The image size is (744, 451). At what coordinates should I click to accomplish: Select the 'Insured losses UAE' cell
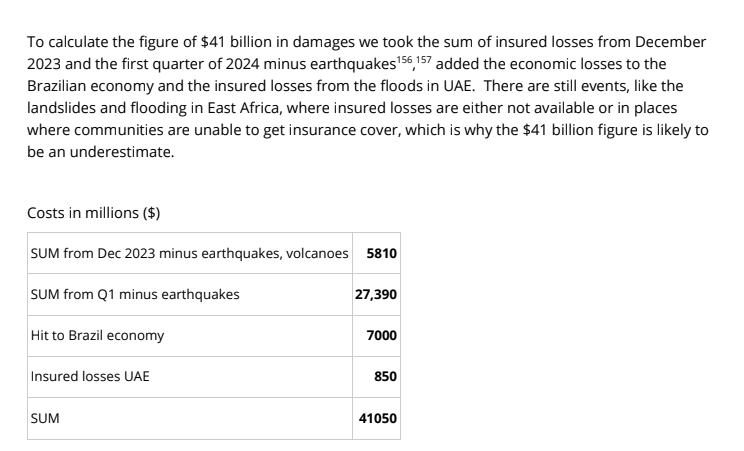pyautogui.click(x=89, y=377)
